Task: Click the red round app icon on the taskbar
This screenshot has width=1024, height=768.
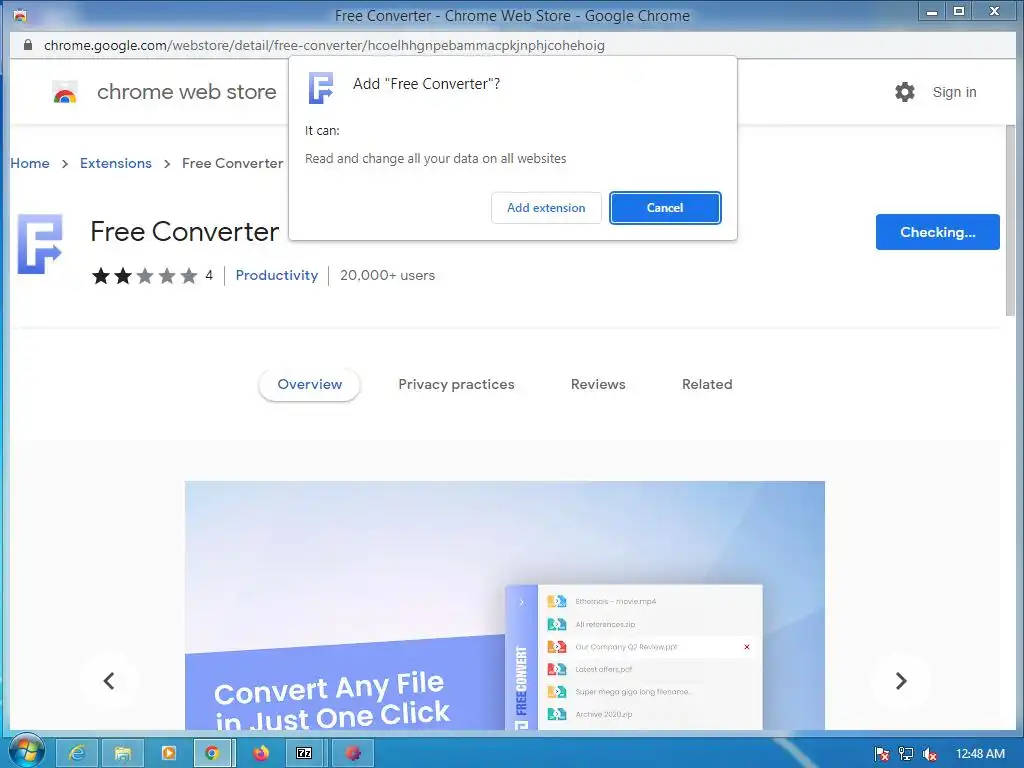Action: (353, 753)
